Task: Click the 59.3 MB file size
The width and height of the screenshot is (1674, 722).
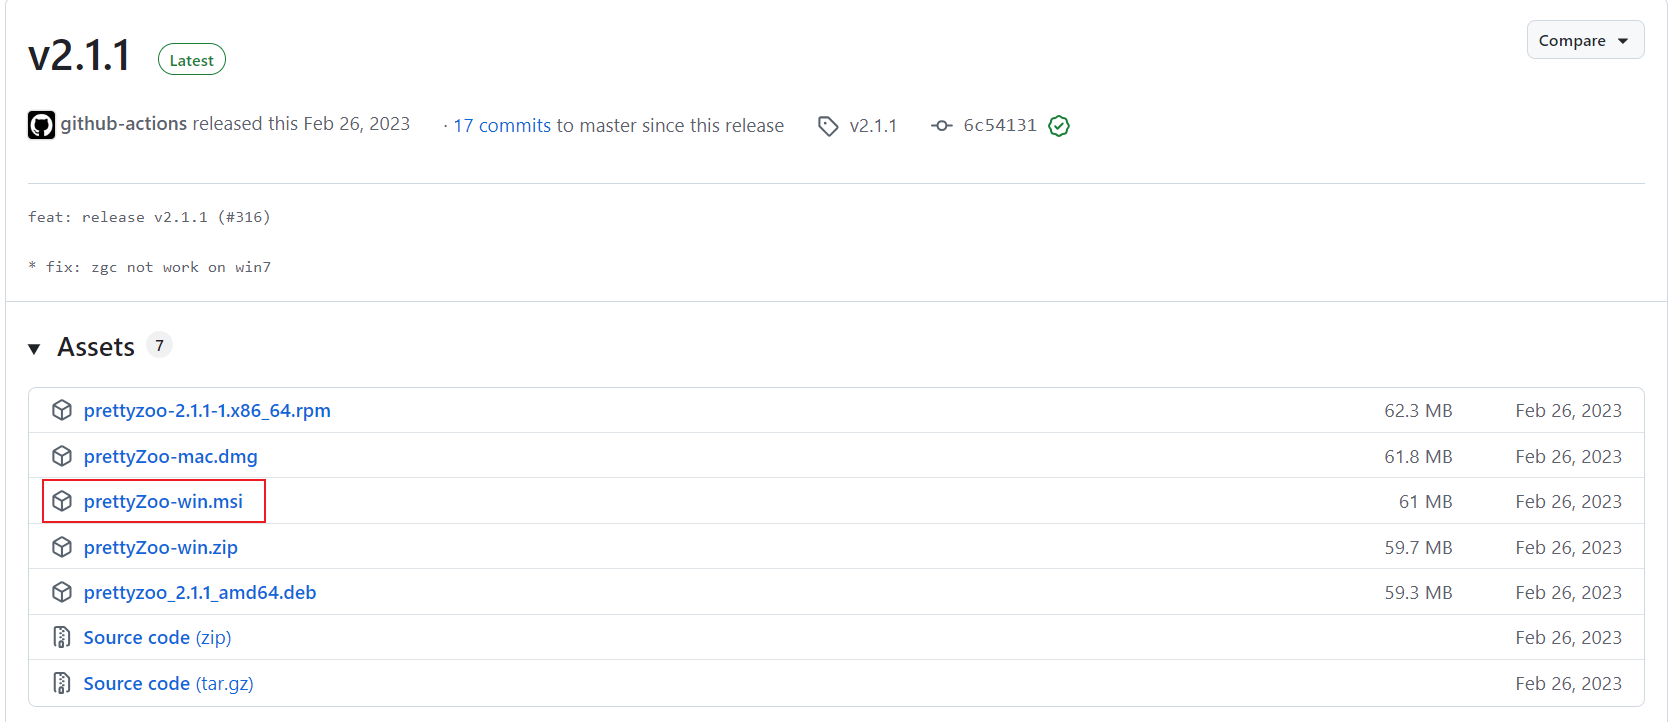Action: 1418,592
